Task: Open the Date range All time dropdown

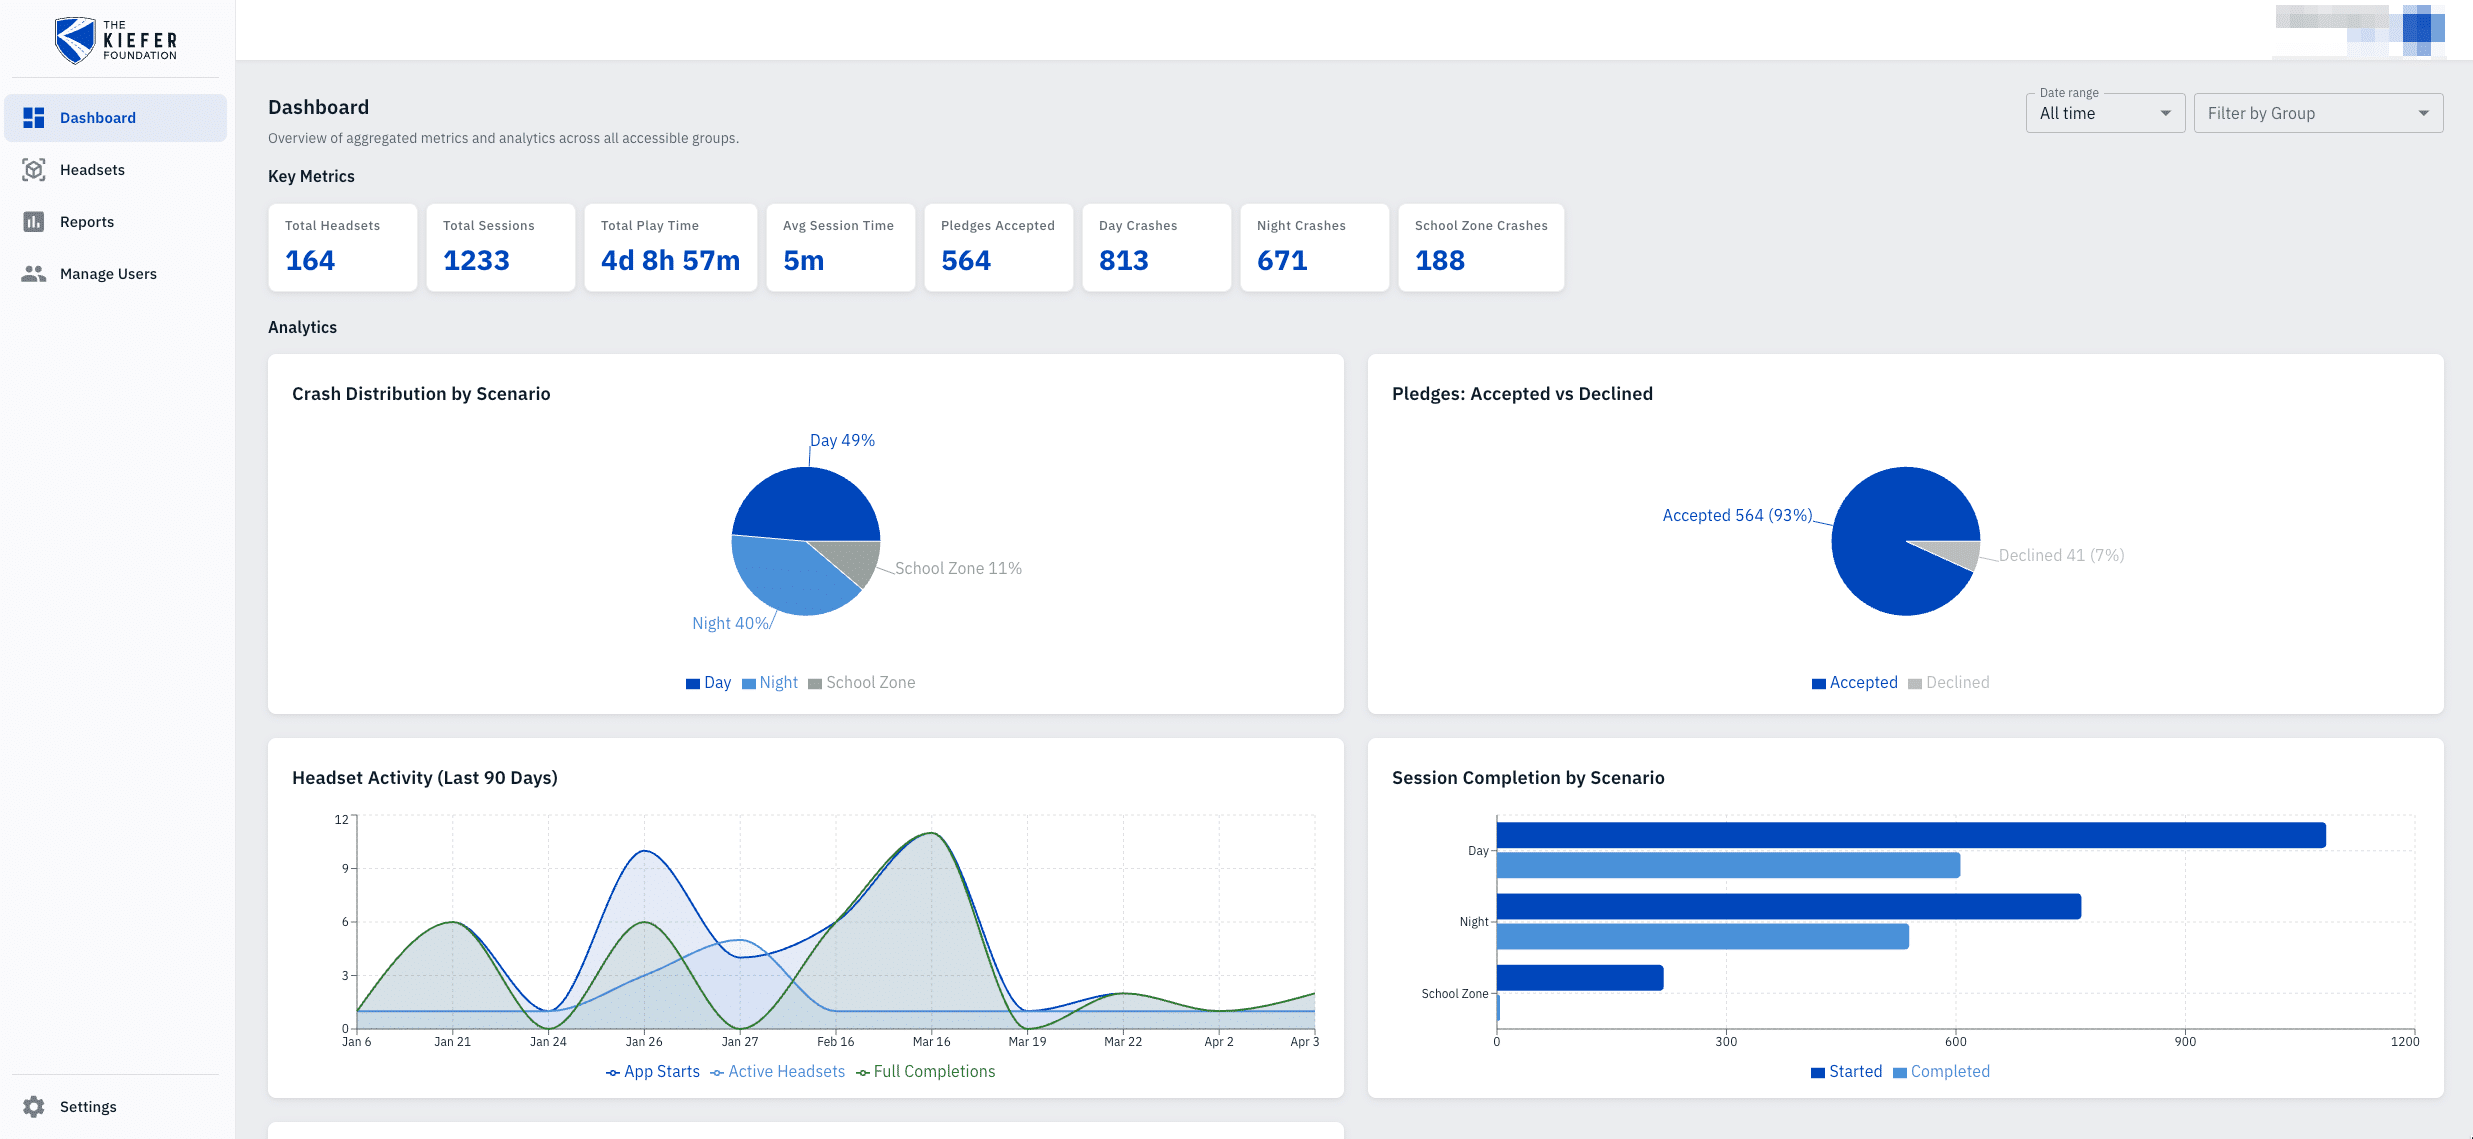Action: point(2104,114)
